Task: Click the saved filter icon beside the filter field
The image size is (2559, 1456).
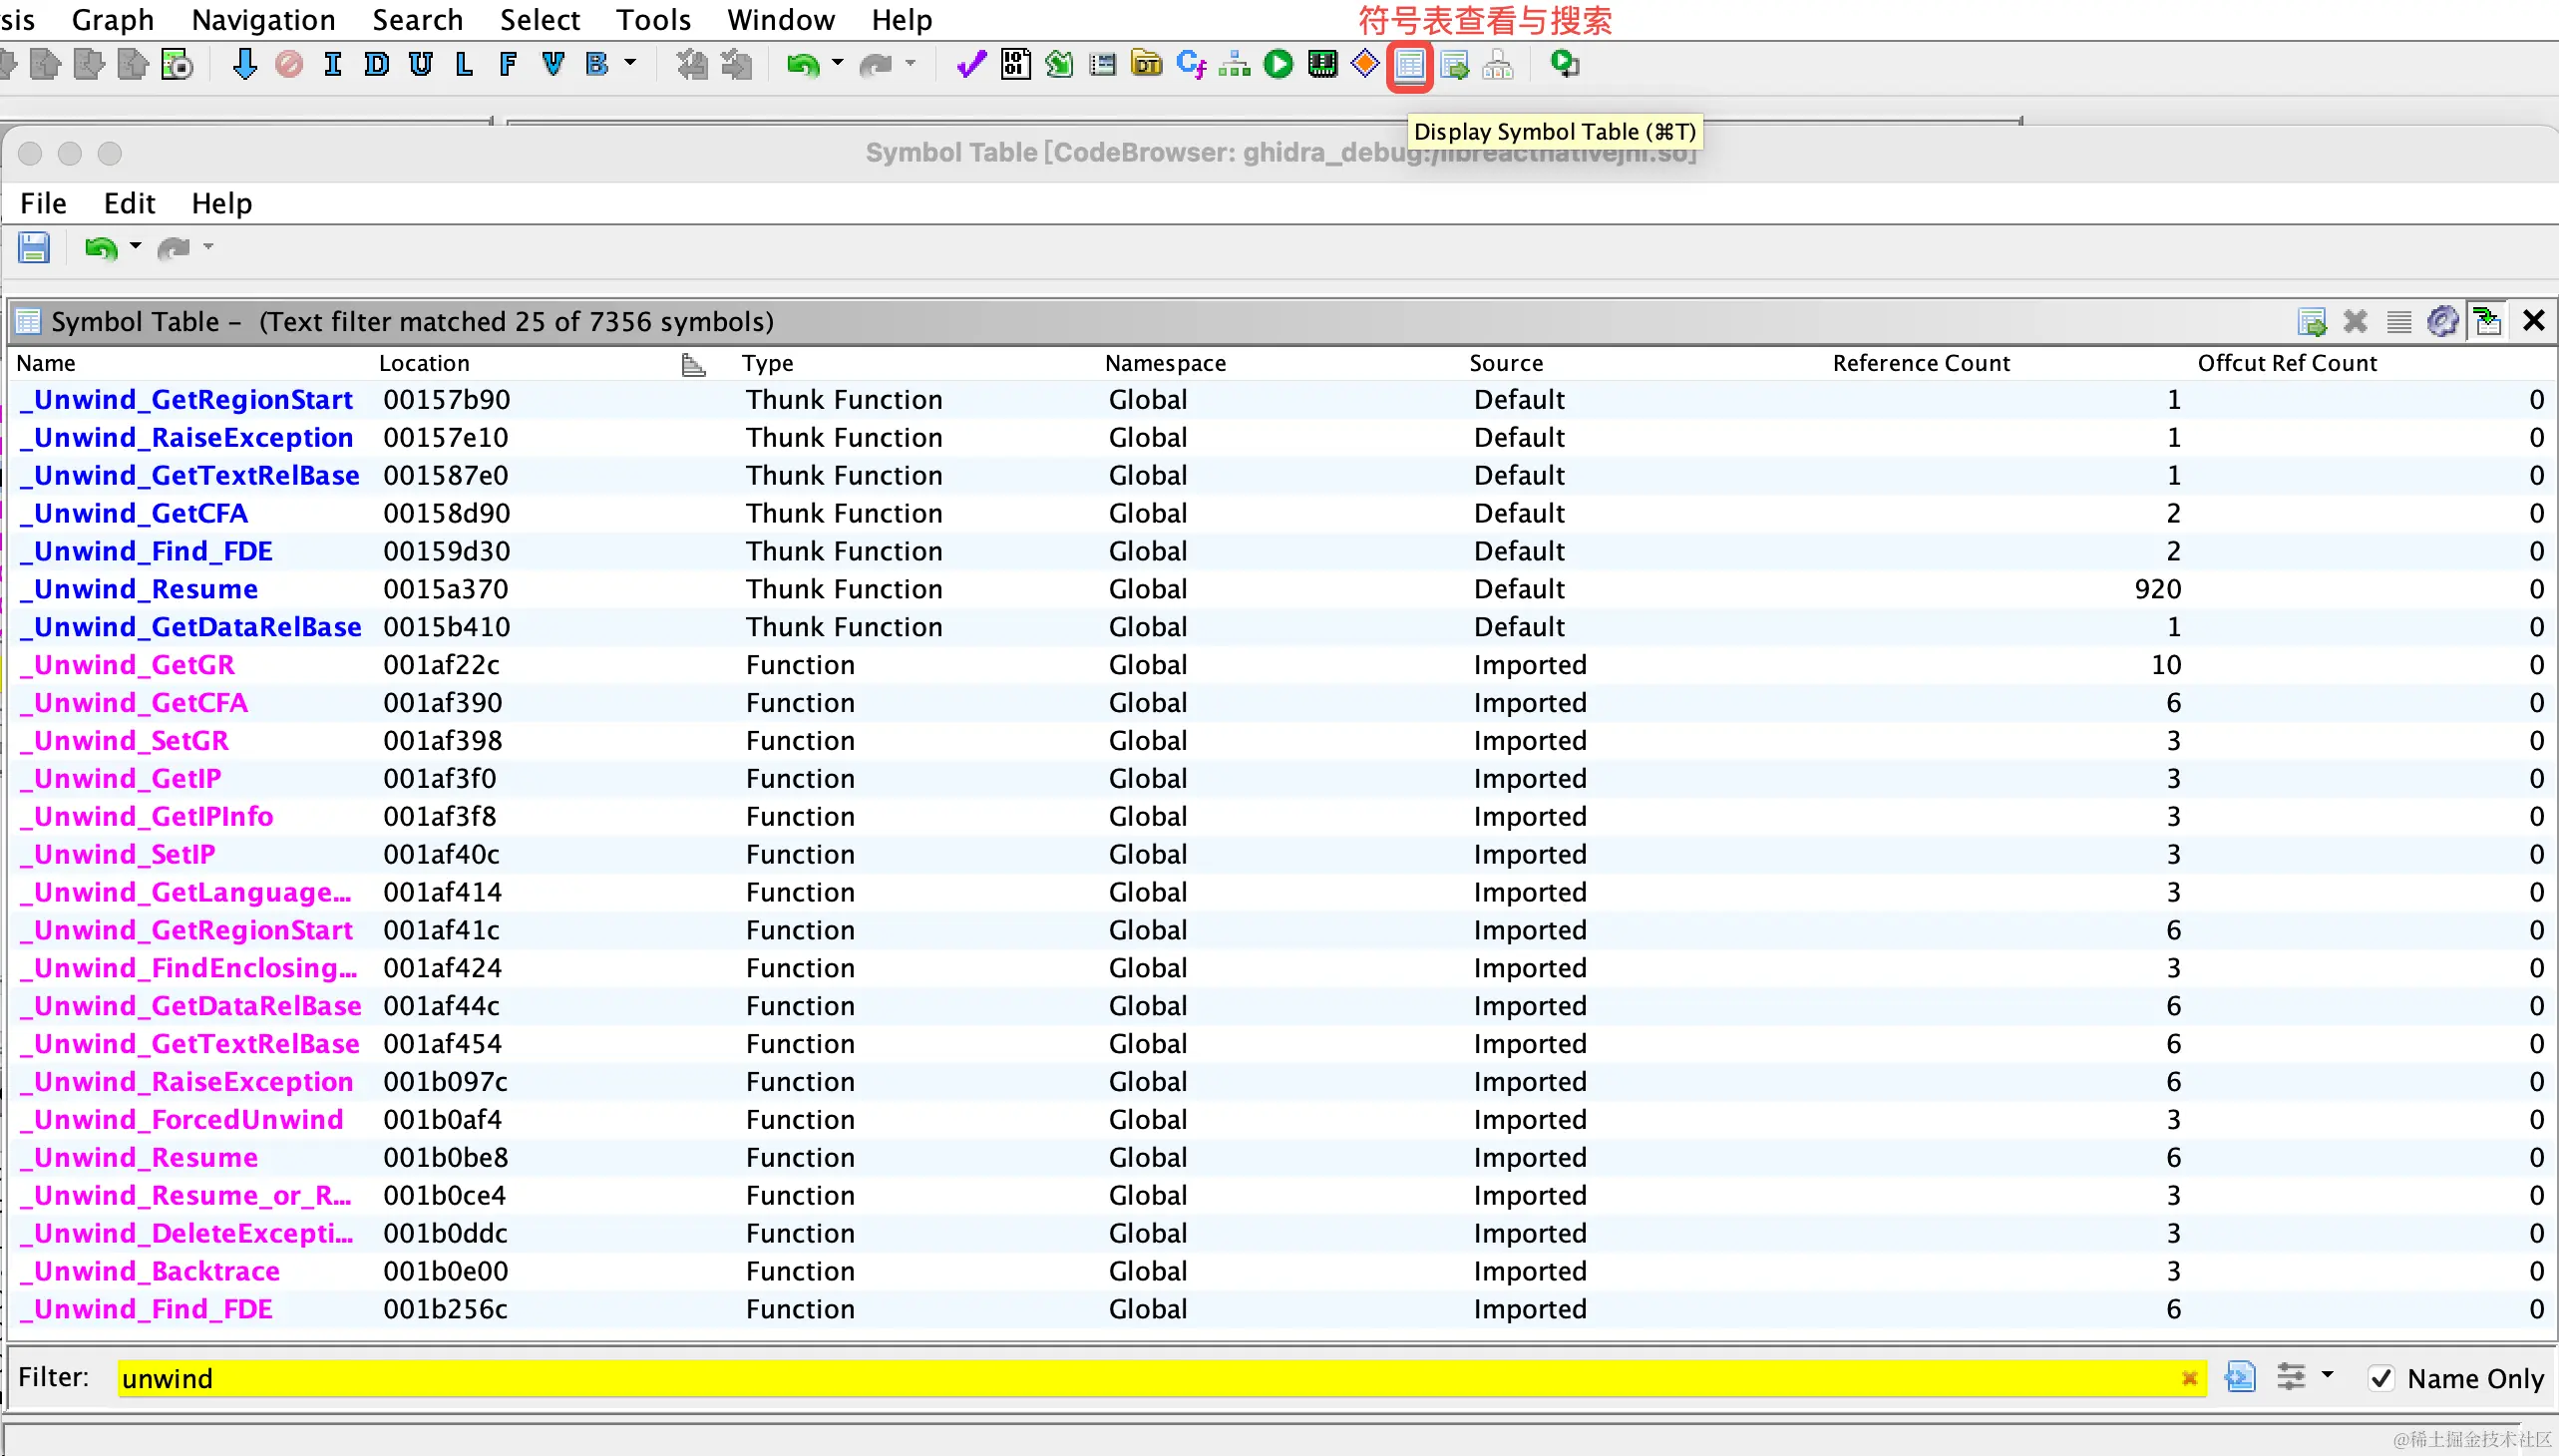Action: [x=2240, y=1378]
